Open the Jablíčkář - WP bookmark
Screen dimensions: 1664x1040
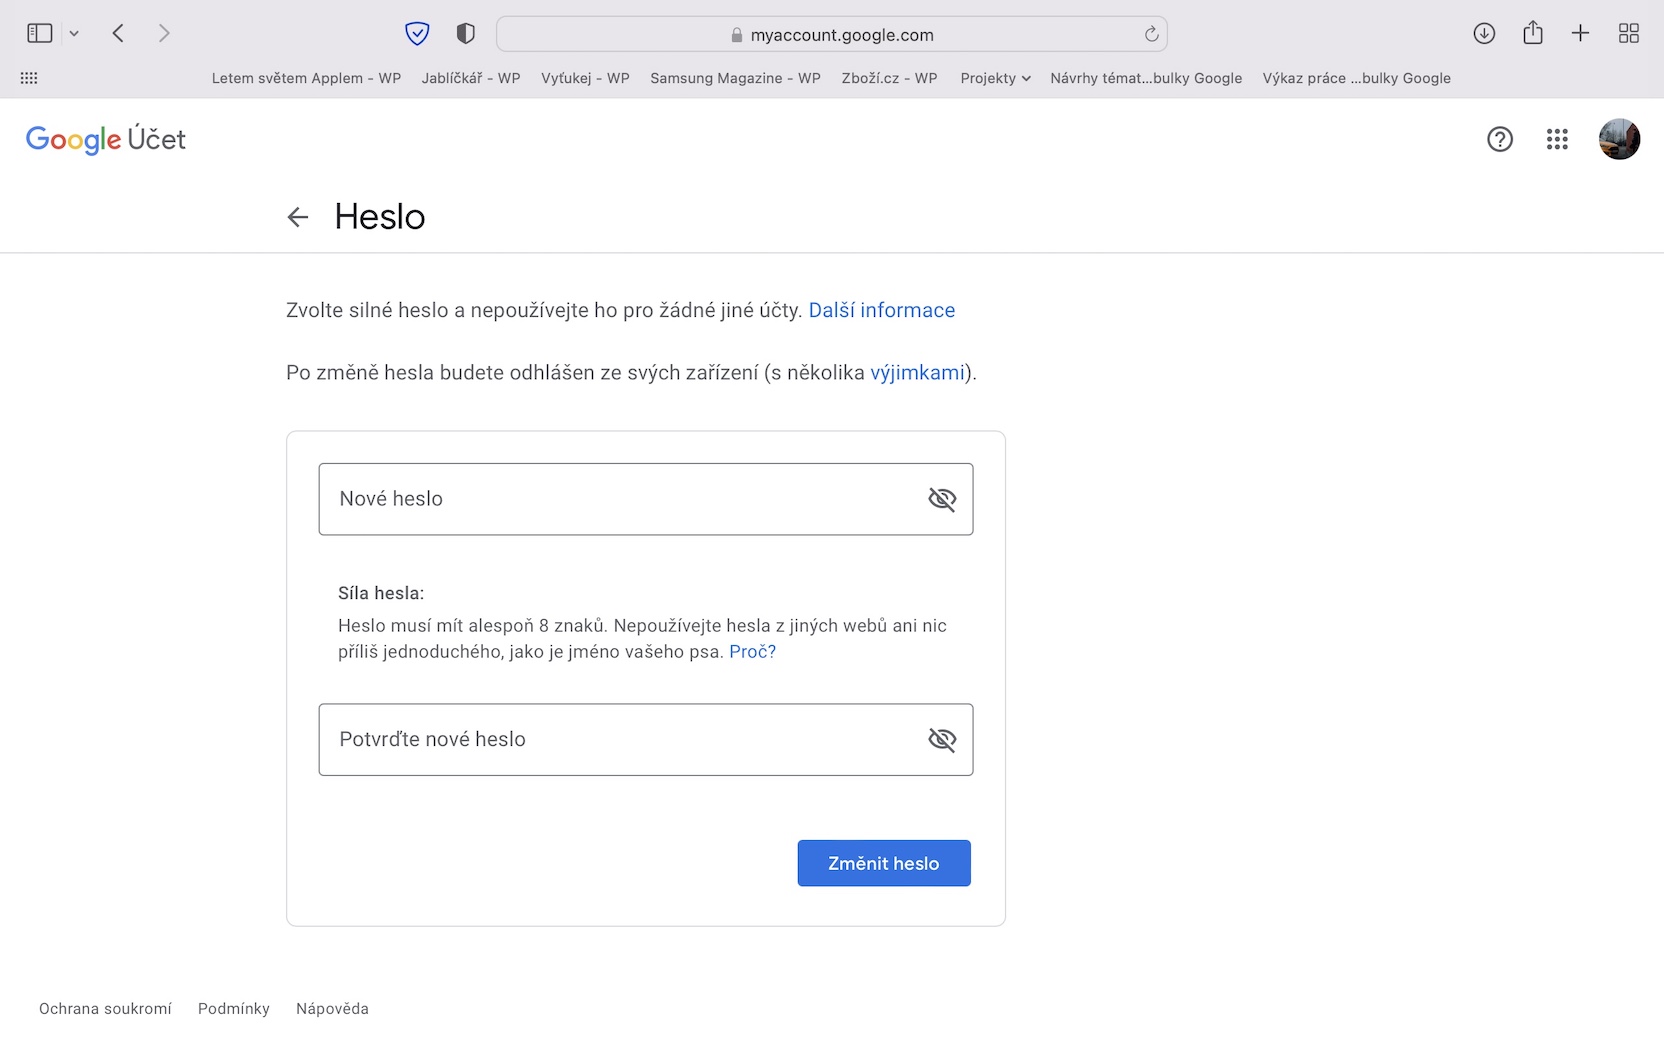pyautogui.click(x=471, y=78)
